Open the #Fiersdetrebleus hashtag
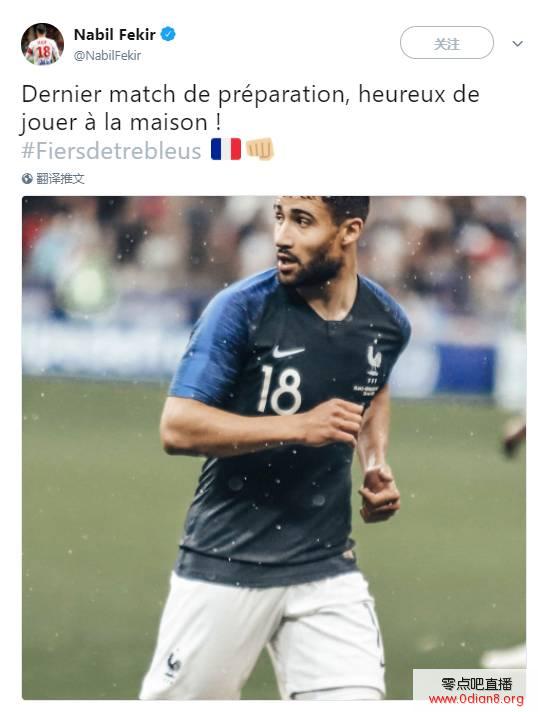This screenshot has height=712, width=538. click(111, 150)
